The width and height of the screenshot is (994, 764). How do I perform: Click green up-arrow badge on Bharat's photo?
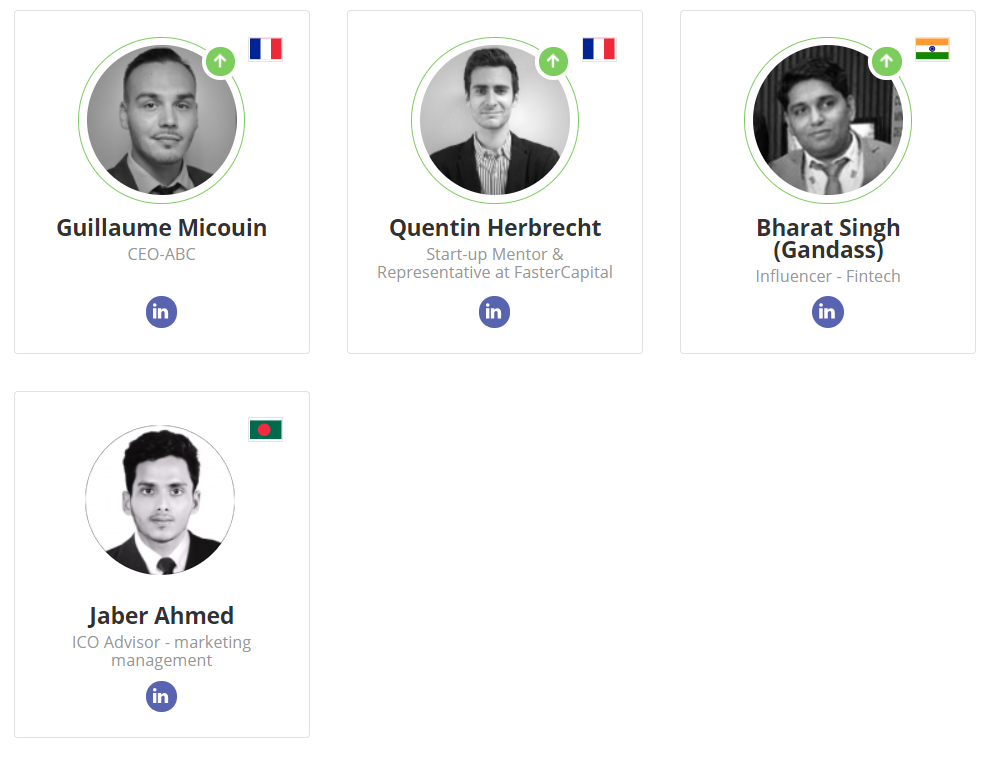(x=886, y=61)
